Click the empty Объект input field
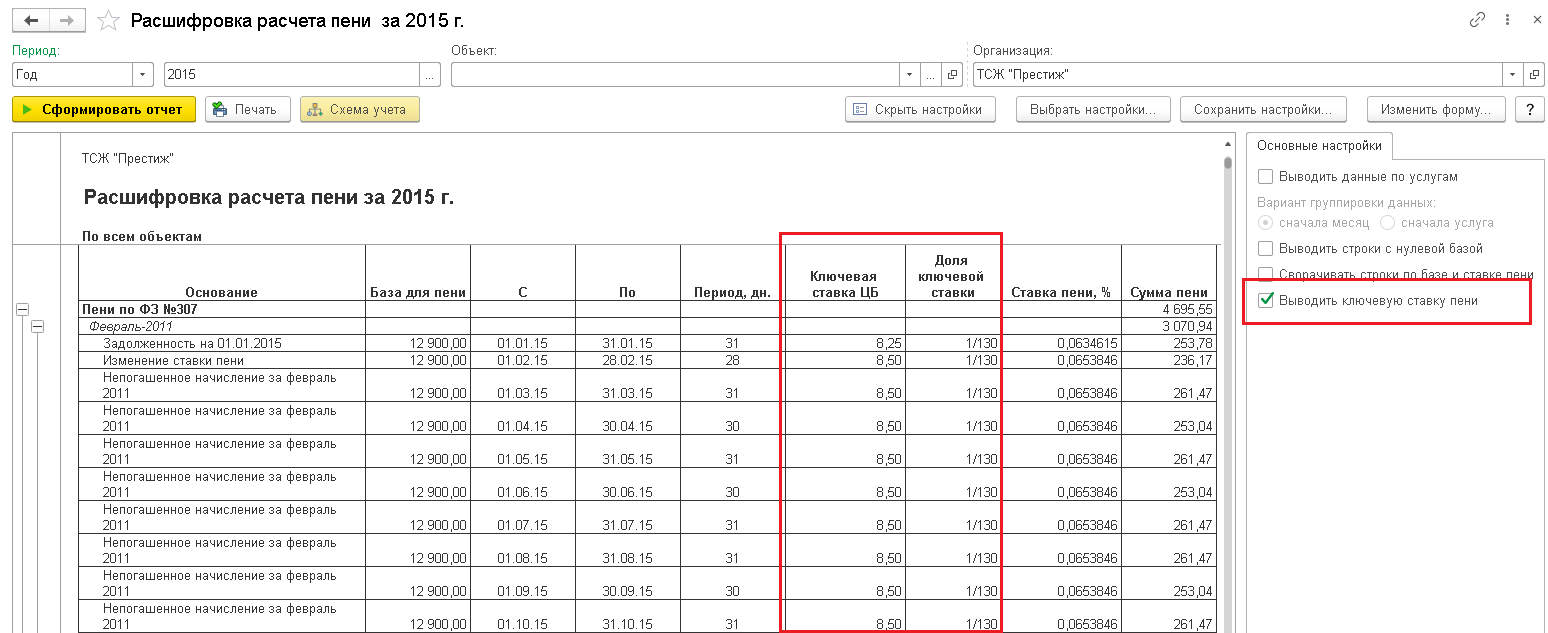Viewport: 1548px width, 633px height. [x=675, y=75]
